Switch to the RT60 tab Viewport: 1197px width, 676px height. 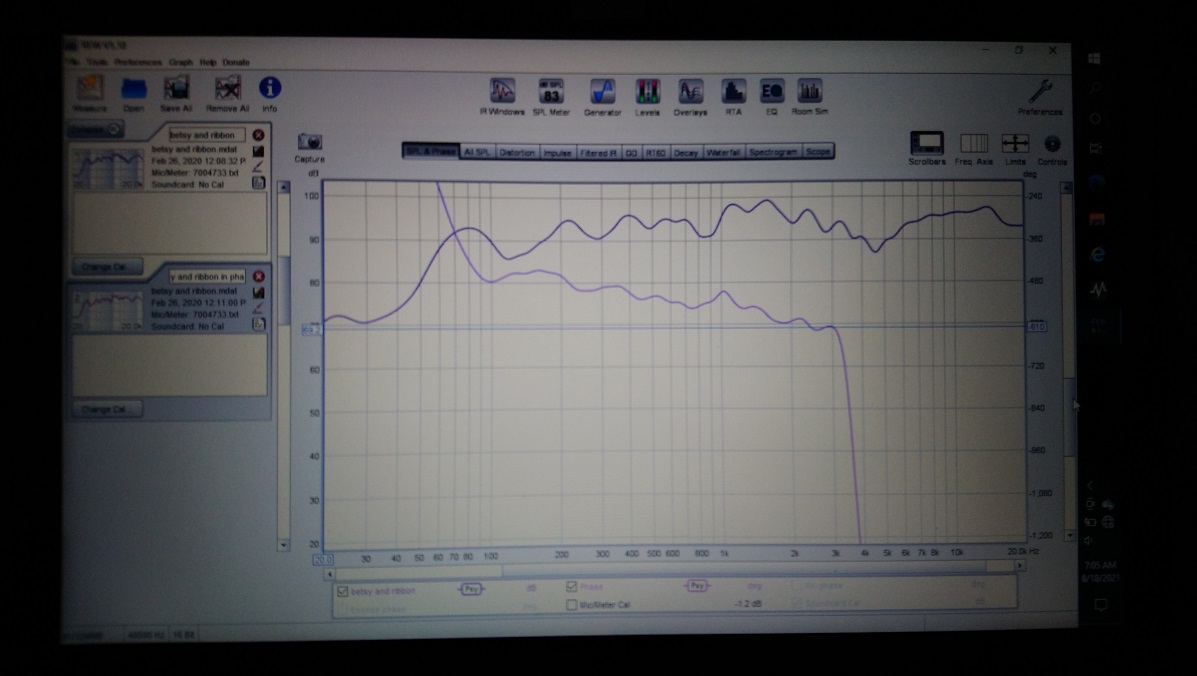(656, 153)
